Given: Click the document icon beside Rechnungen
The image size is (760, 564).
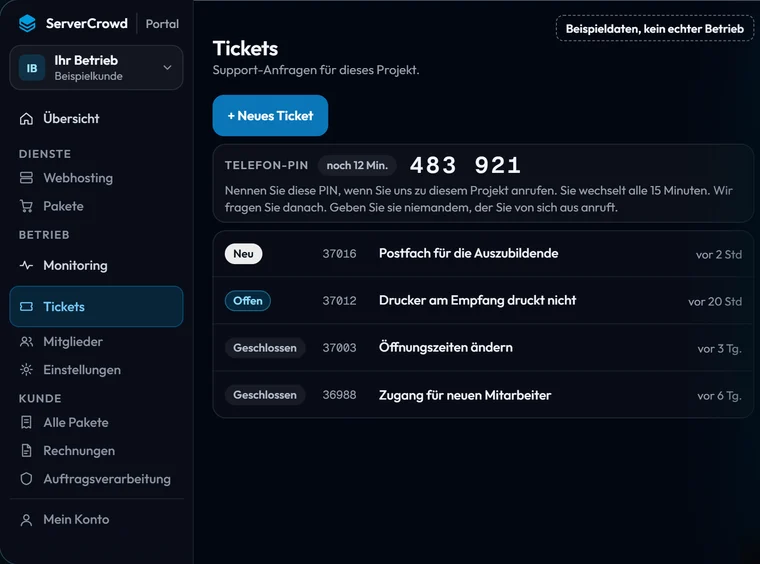Looking at the screenshot, I should (26, 451).
